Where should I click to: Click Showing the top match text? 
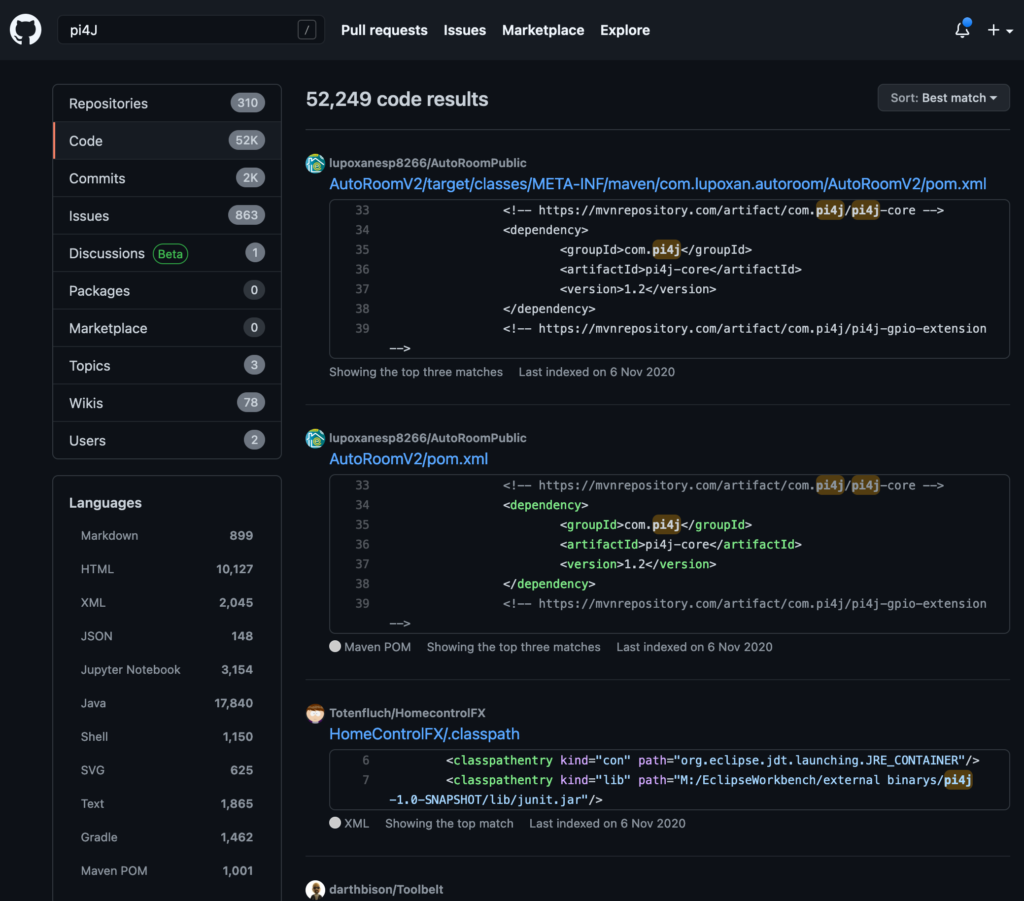pyautogui.click(x=449, y=823)
